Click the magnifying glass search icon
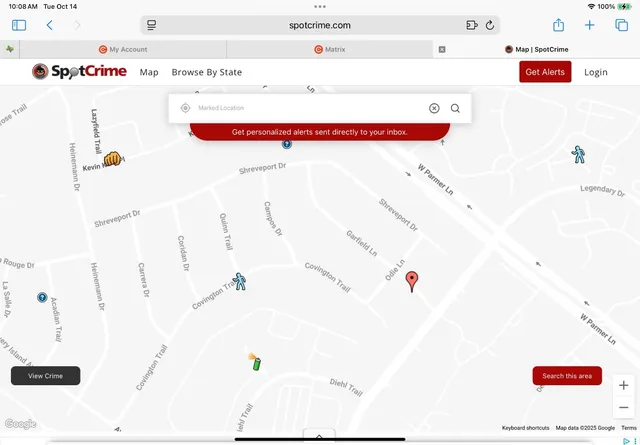 click(455, 108)
